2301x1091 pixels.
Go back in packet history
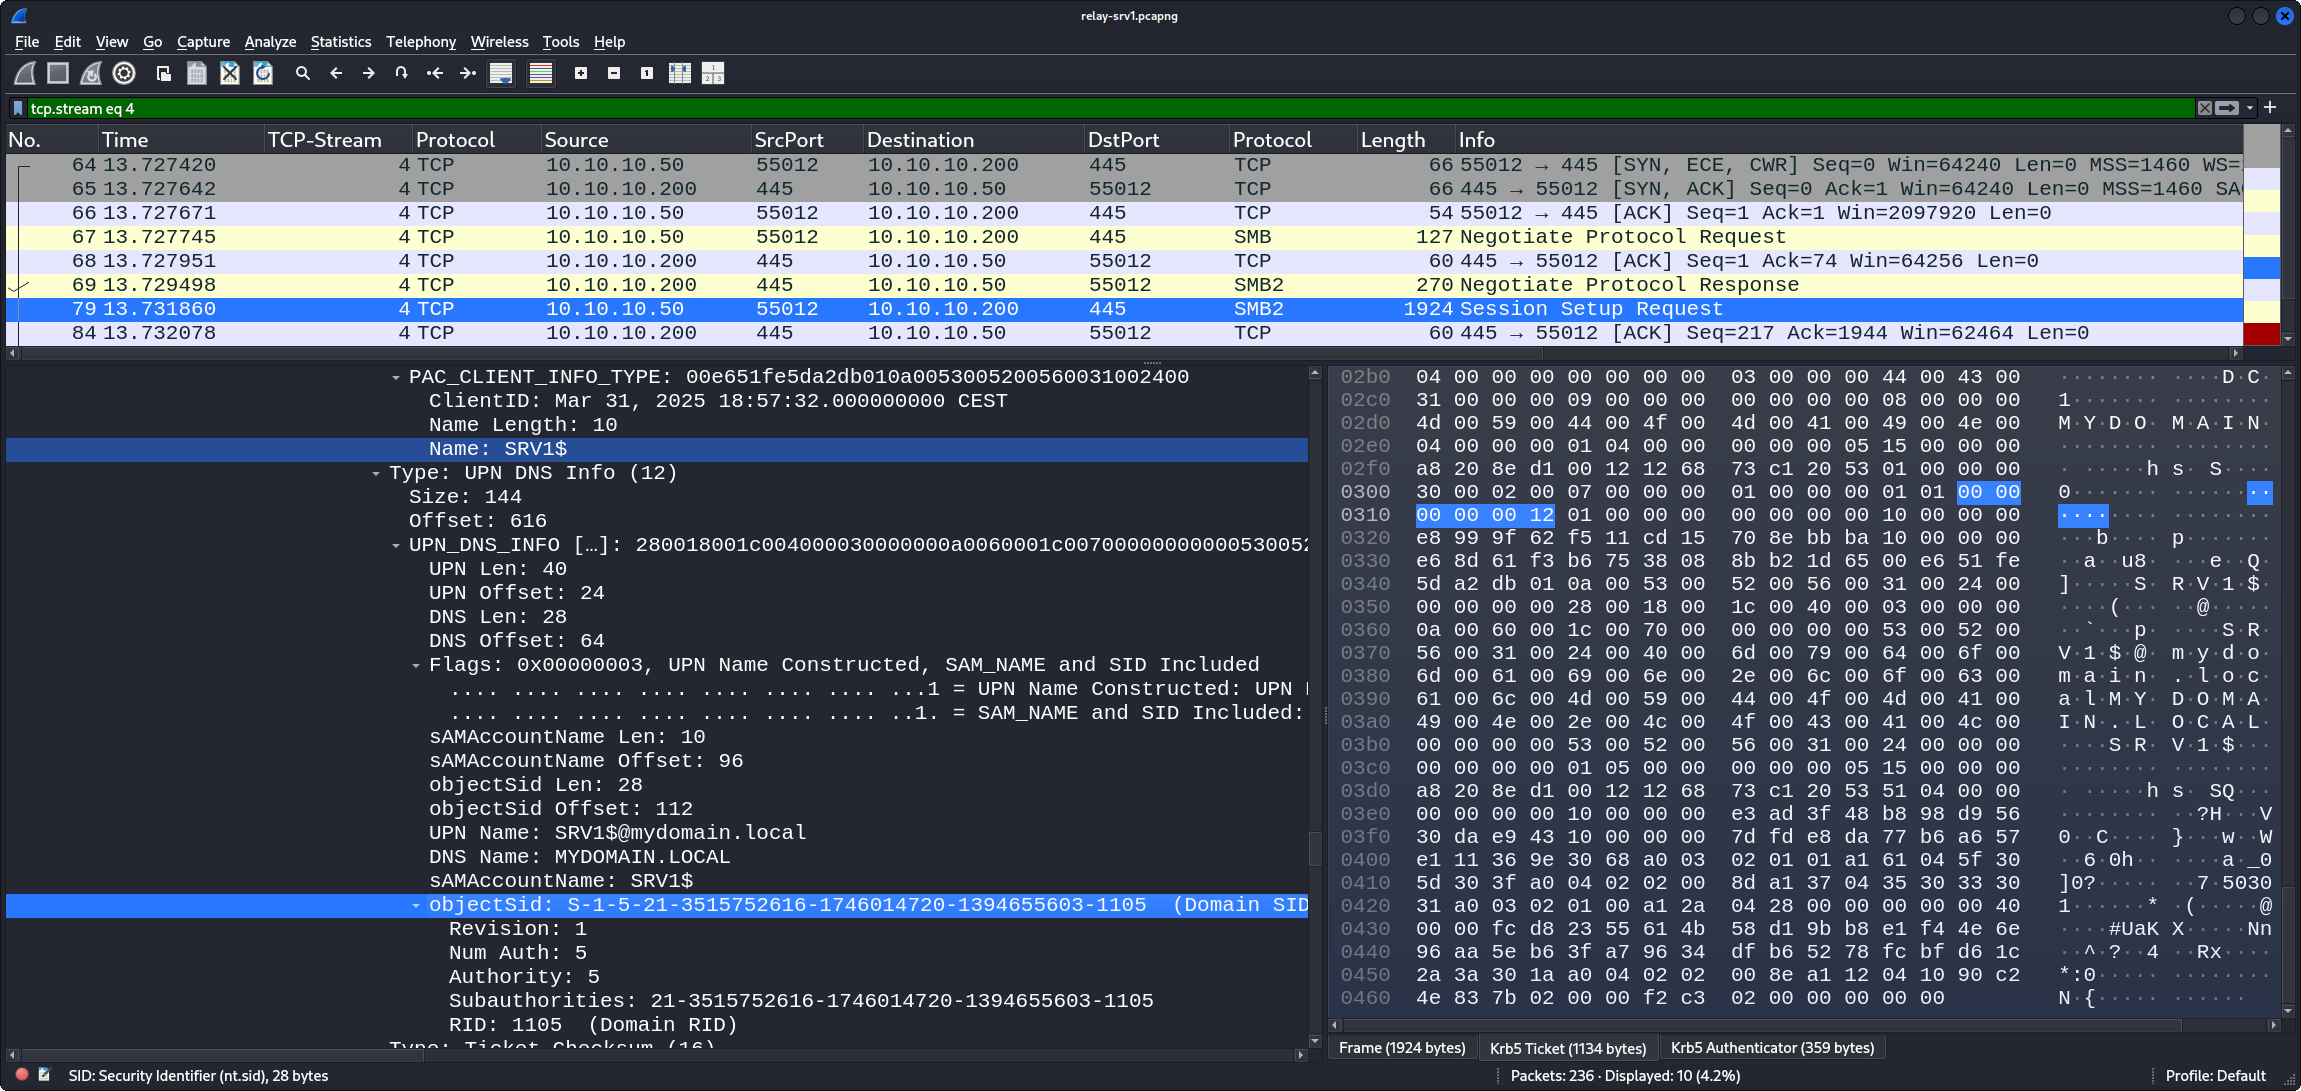tap(336, 73)
